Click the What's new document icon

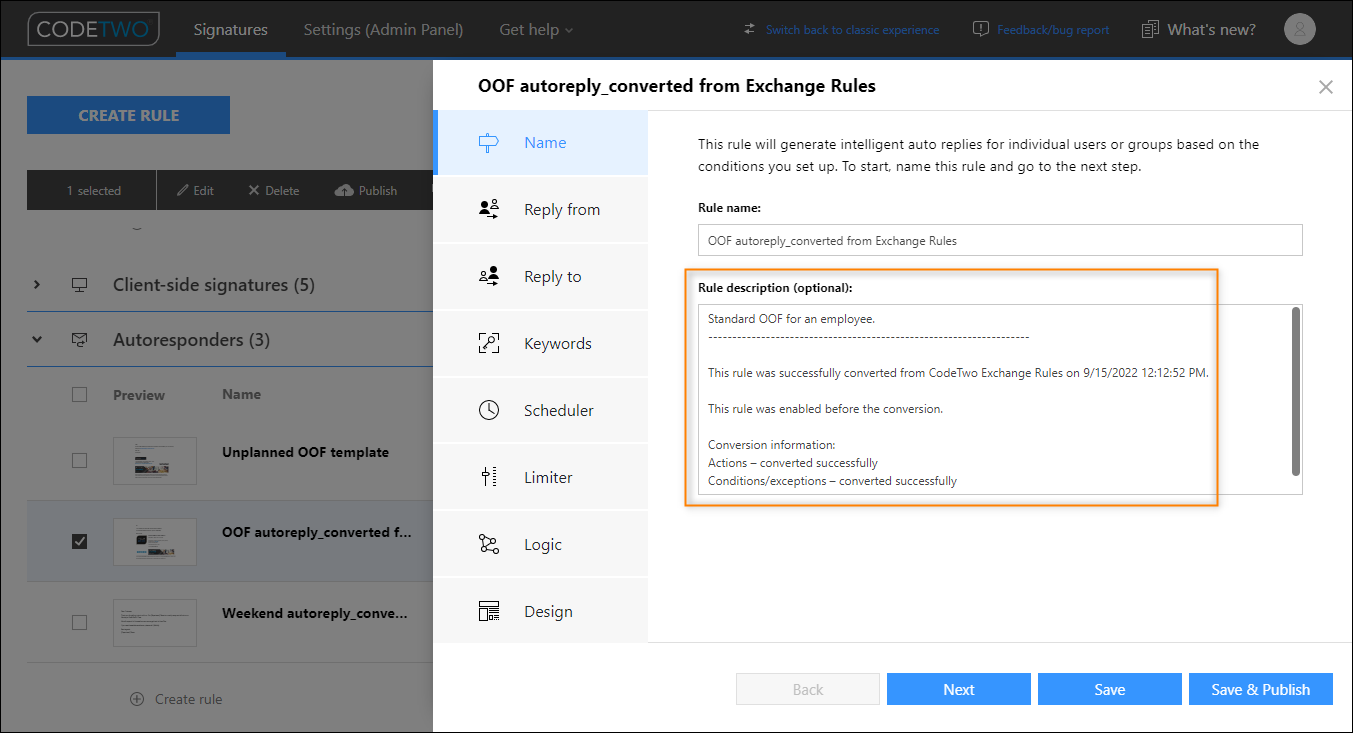1150,29
